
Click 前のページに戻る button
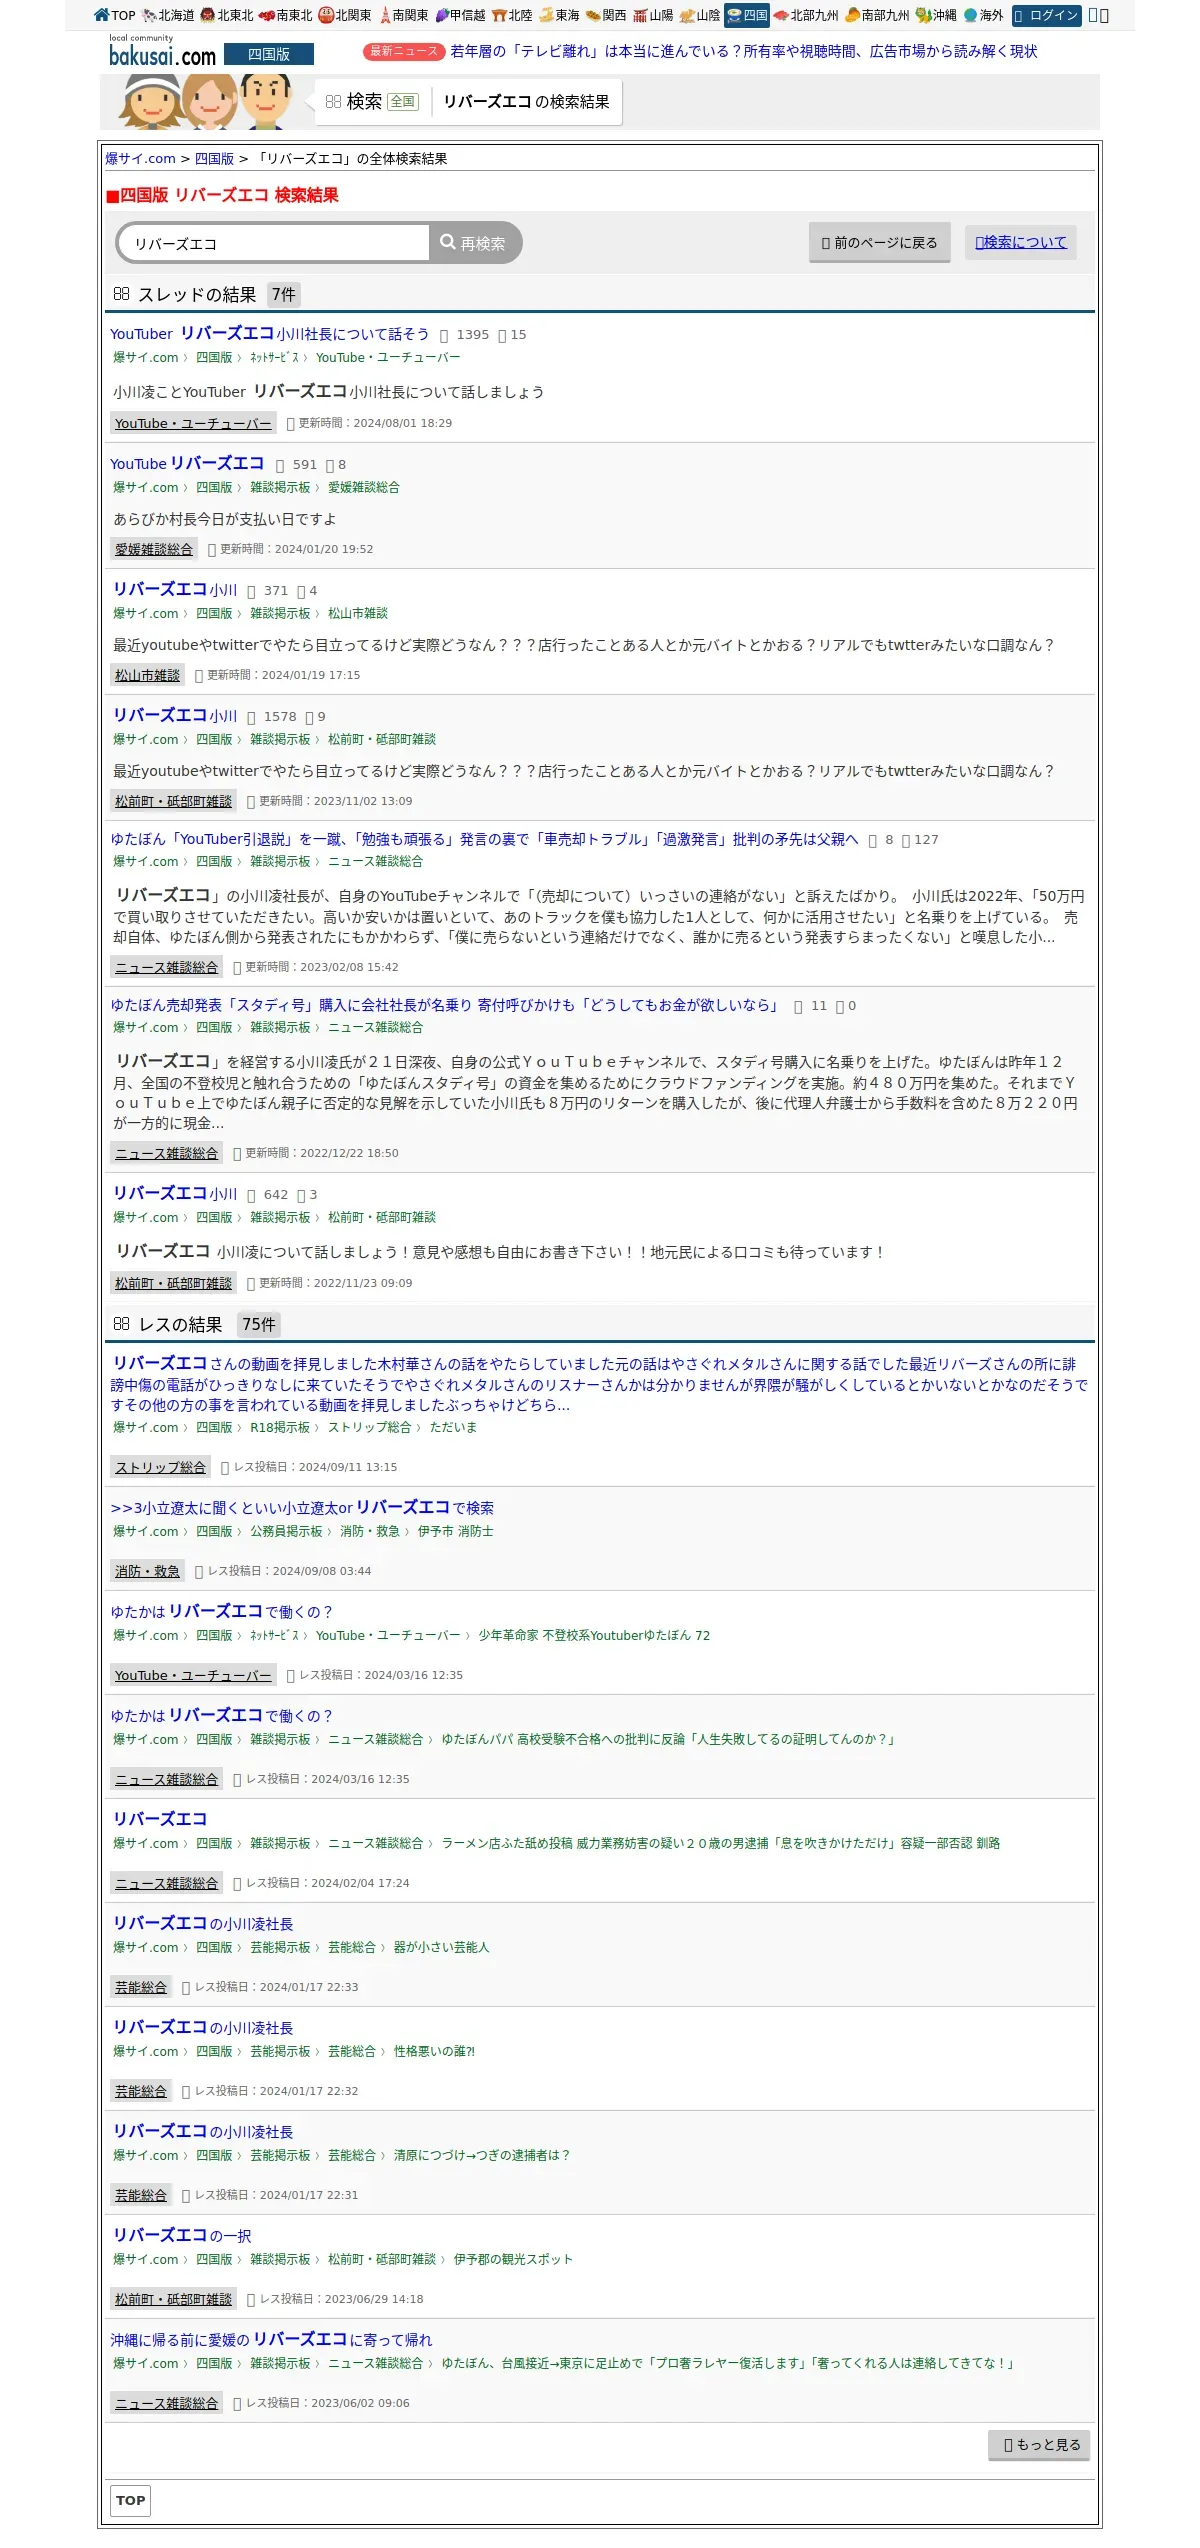(x=879, y=242)
